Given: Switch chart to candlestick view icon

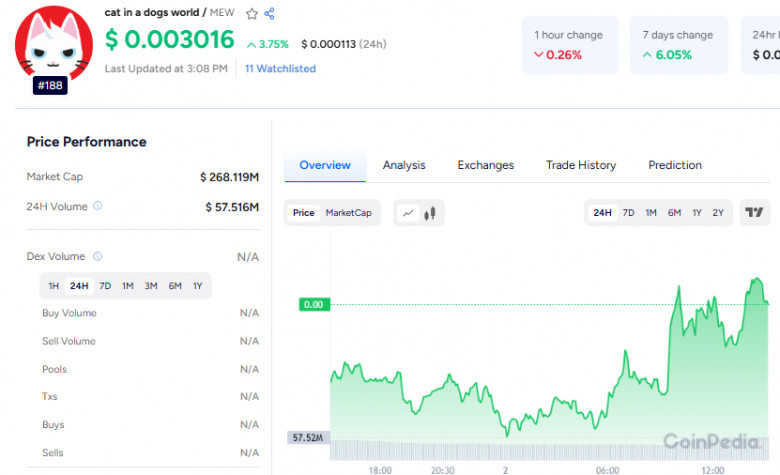Looking at the screenshot, I should click(x=430, y=213).
